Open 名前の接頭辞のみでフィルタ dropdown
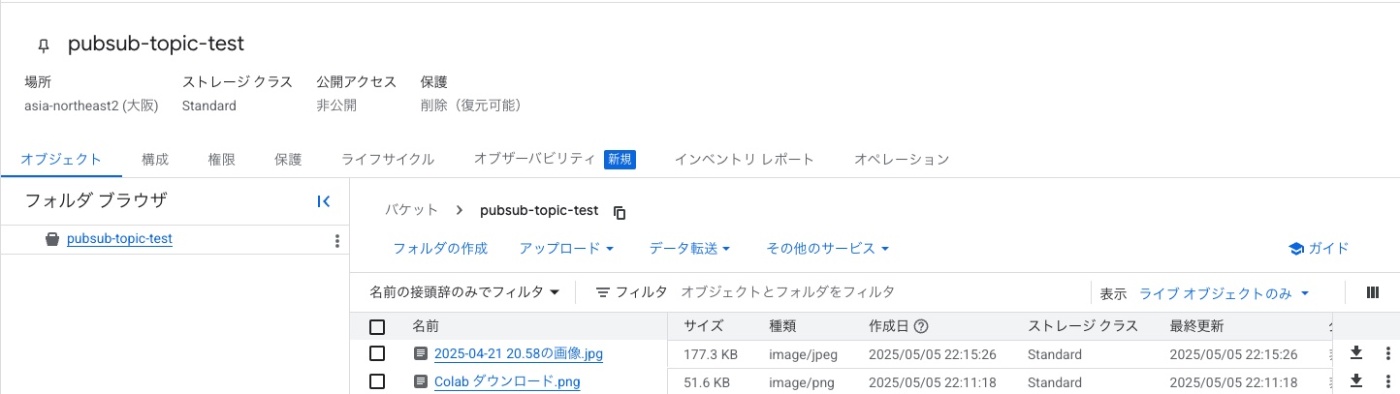 pos(465,292)
